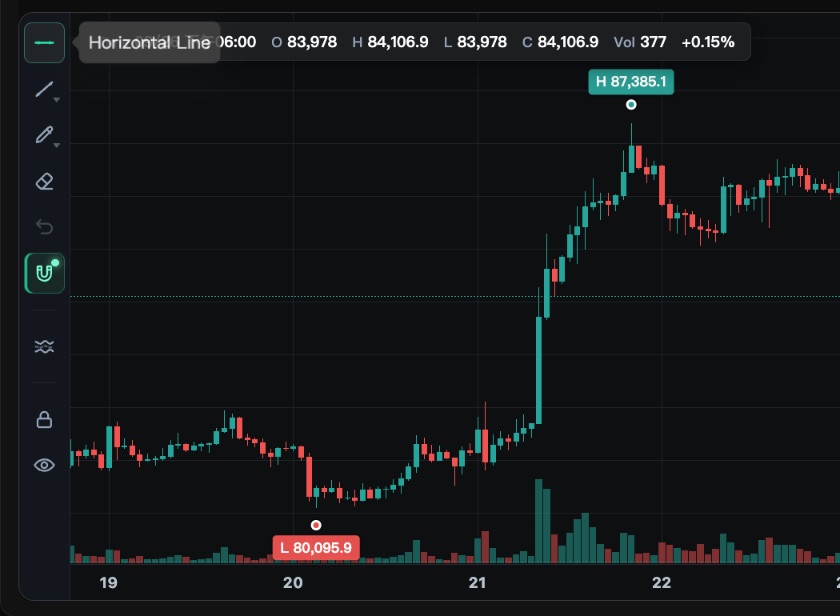The image size is (840, 616).
Task: Toggle drawings visibility eye icon
Action: click(x=44, y=465)
